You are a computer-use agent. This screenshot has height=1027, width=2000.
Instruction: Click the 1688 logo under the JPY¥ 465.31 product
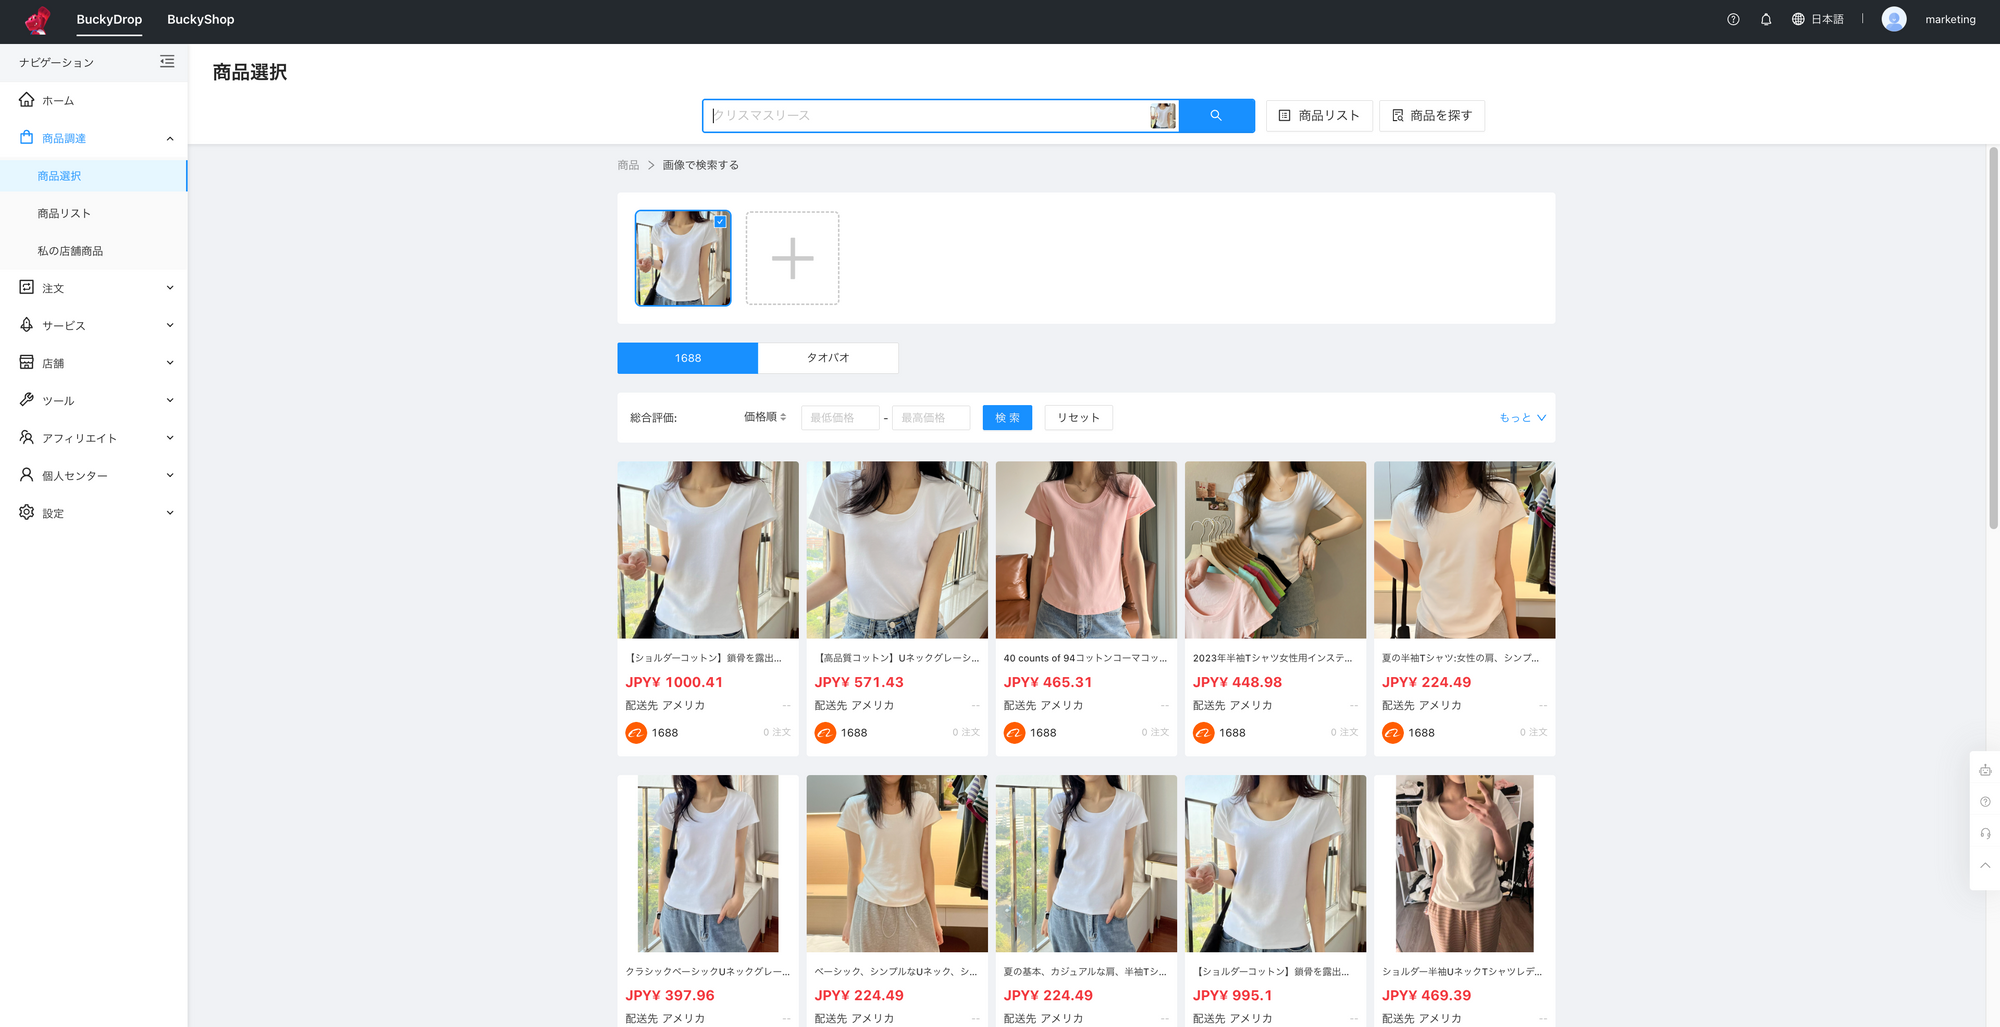[x=1014, y=733]
